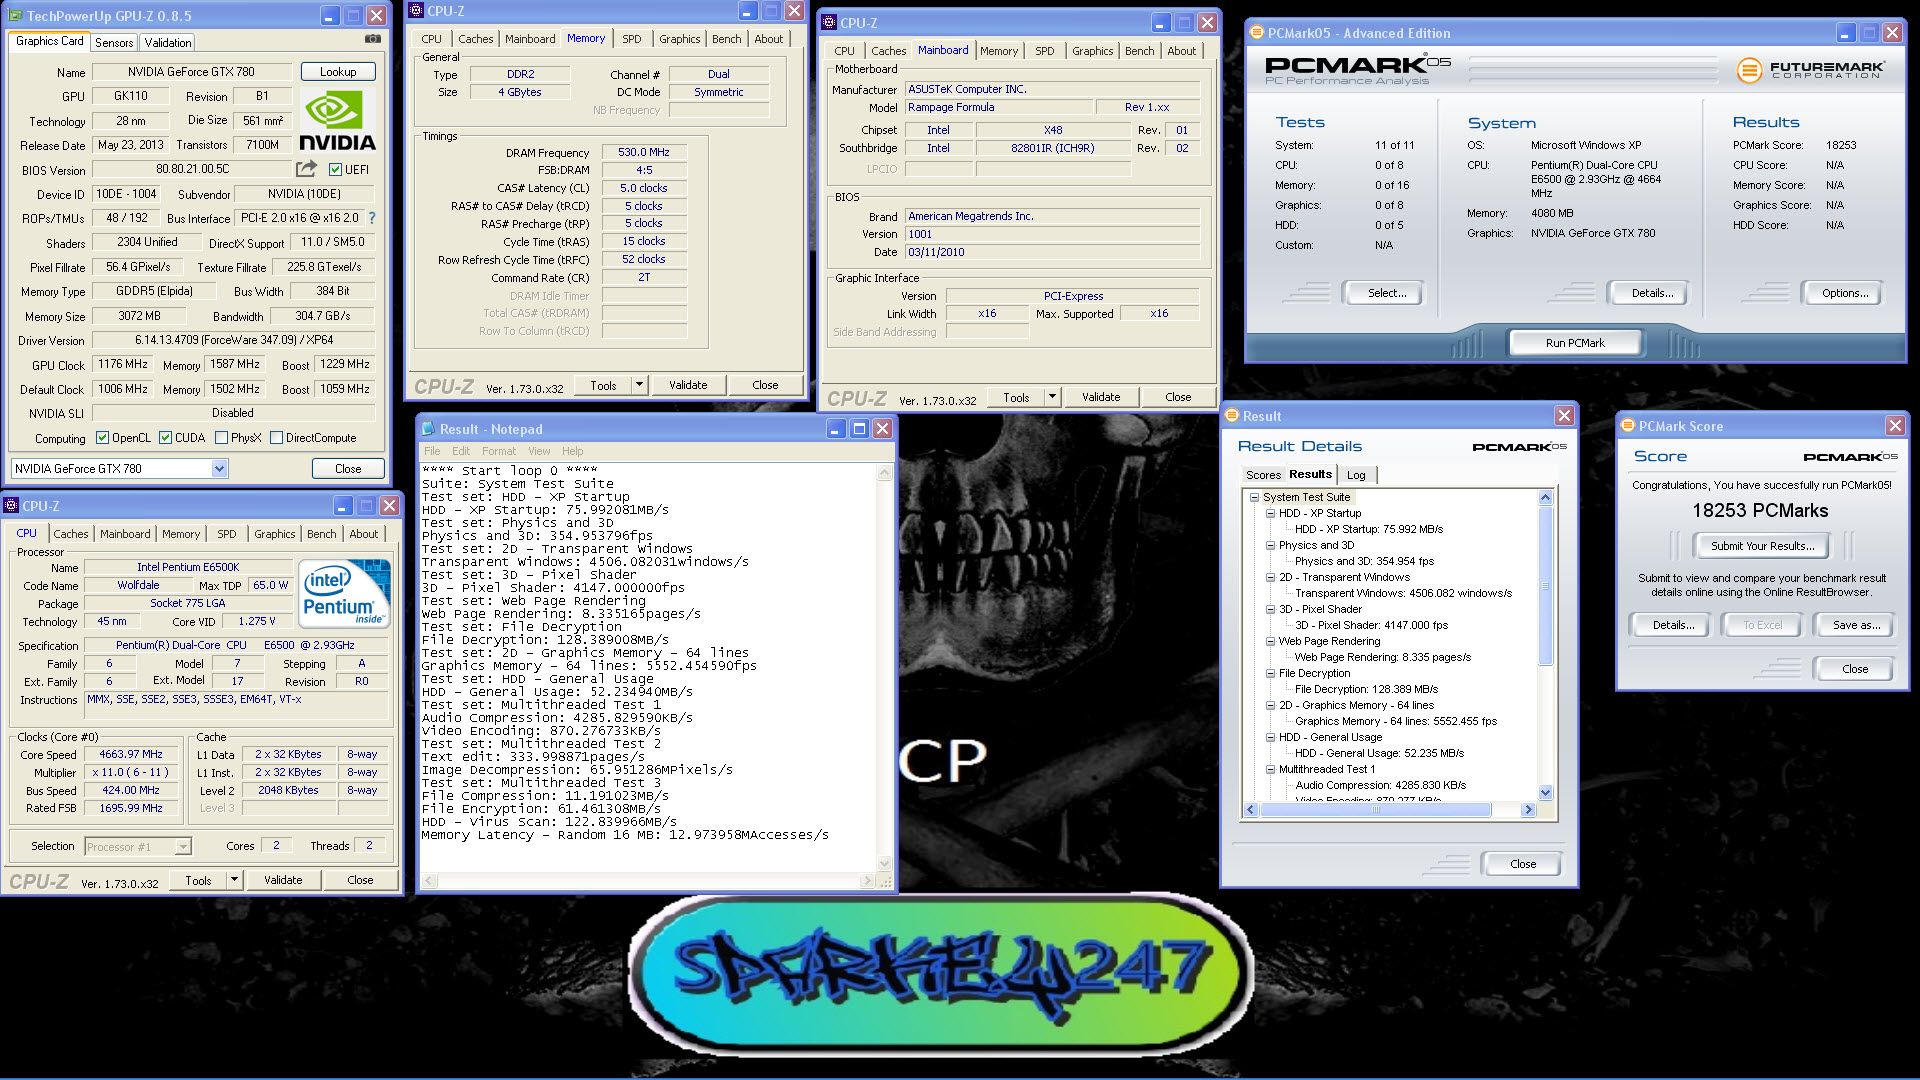Click the Run PCMark button

1575,343
